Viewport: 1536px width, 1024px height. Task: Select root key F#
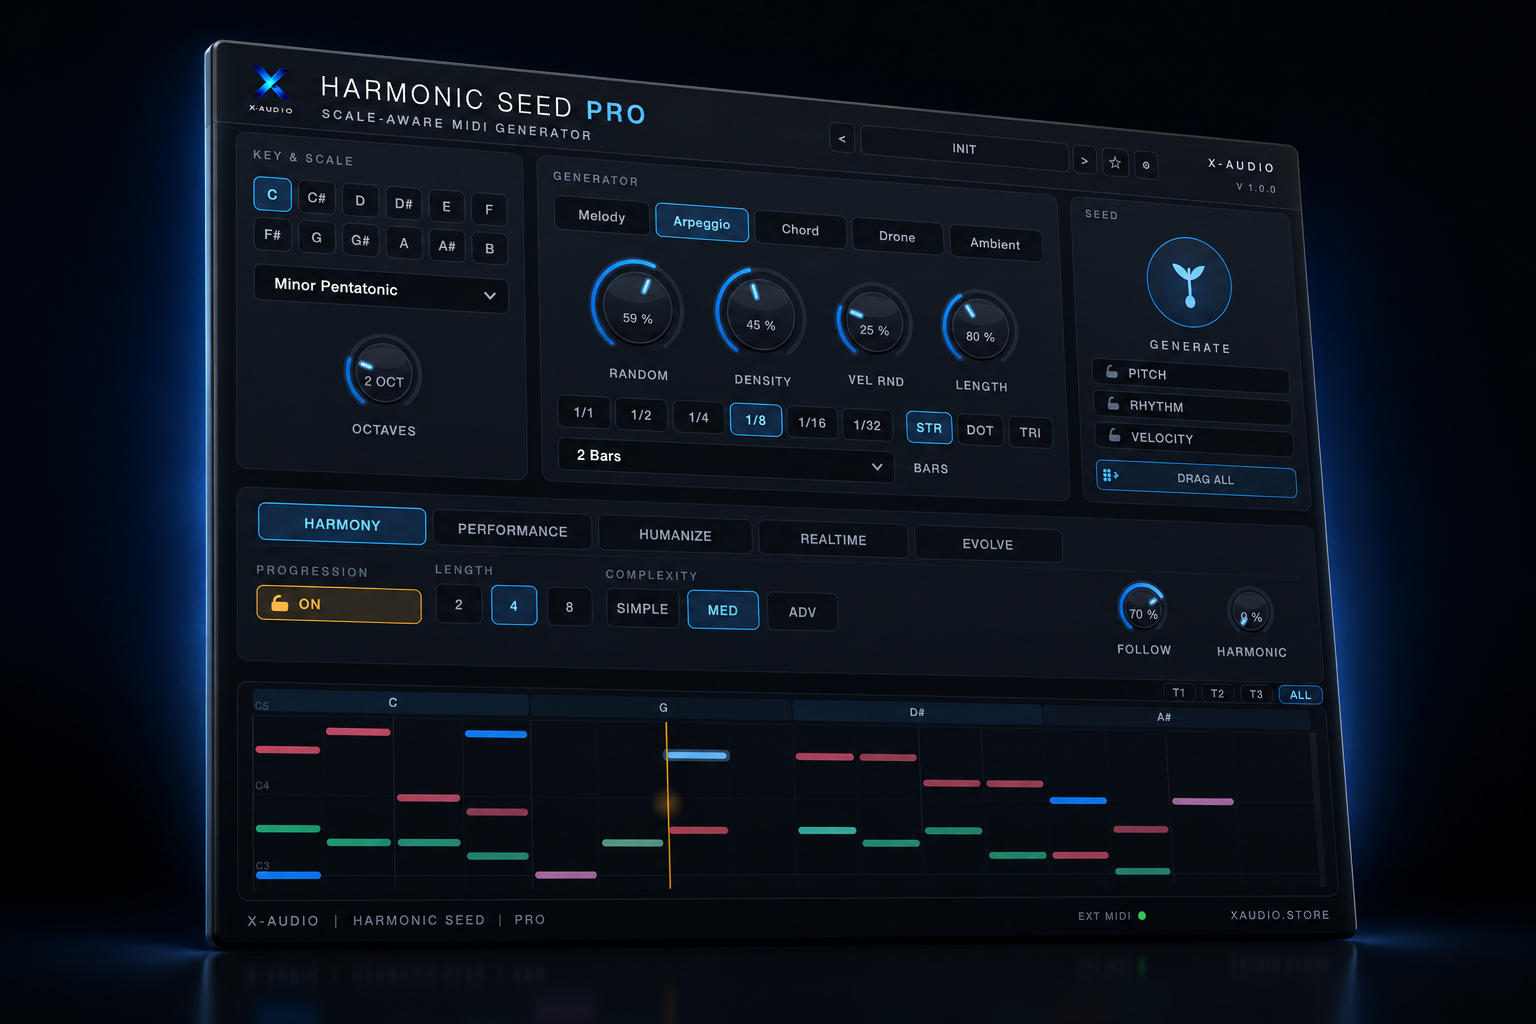[x=272, y=235]
